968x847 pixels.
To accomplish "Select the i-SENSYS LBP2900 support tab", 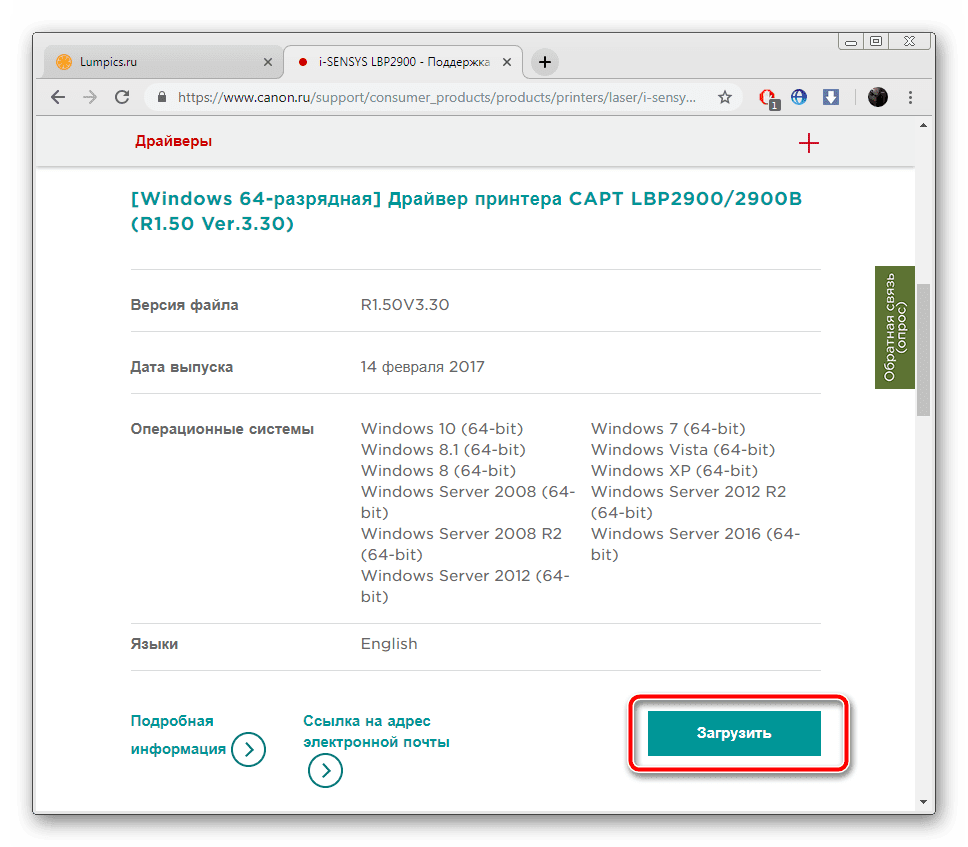I will 403,62.
